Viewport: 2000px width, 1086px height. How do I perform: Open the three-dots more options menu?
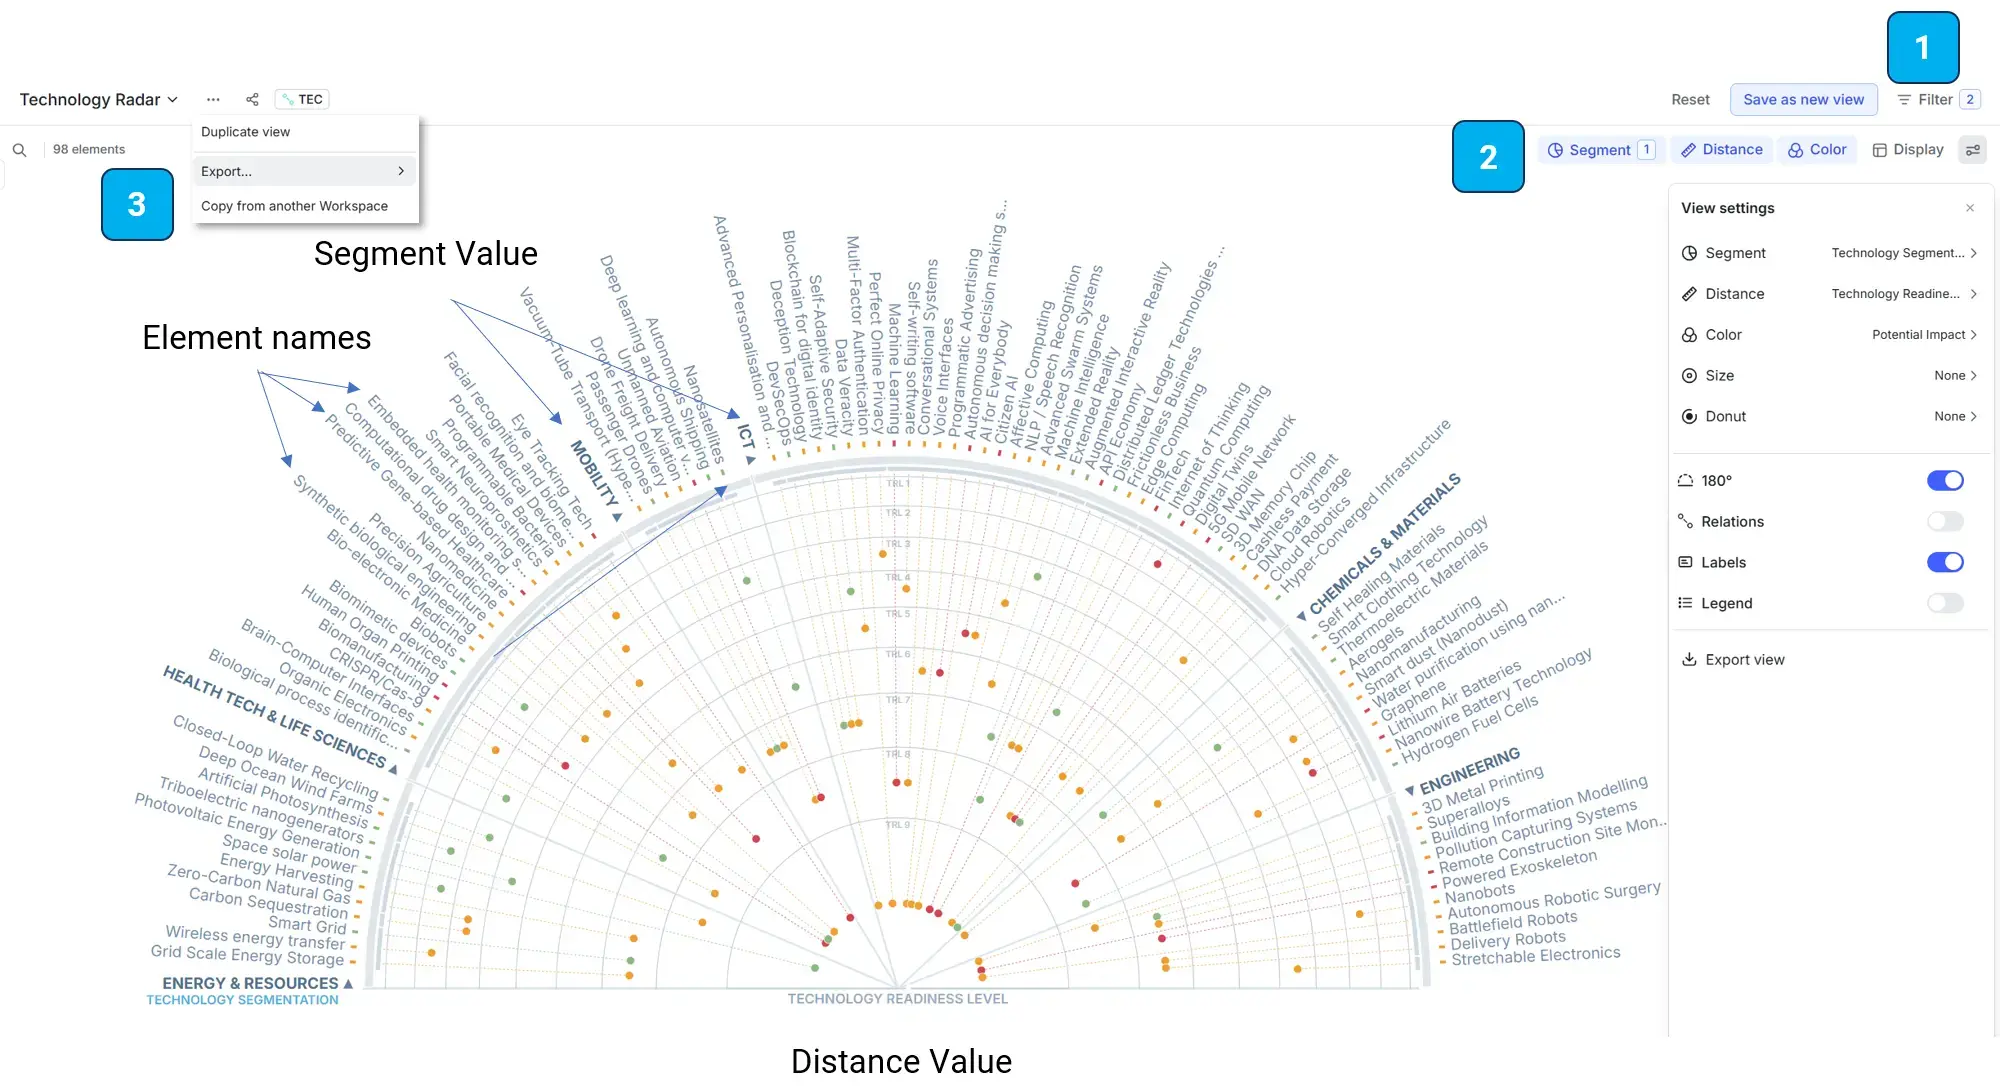213,99
